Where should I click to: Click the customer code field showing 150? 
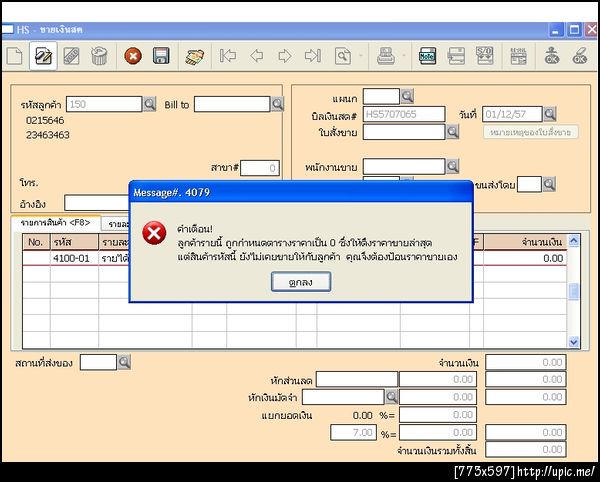coord(104,104)
